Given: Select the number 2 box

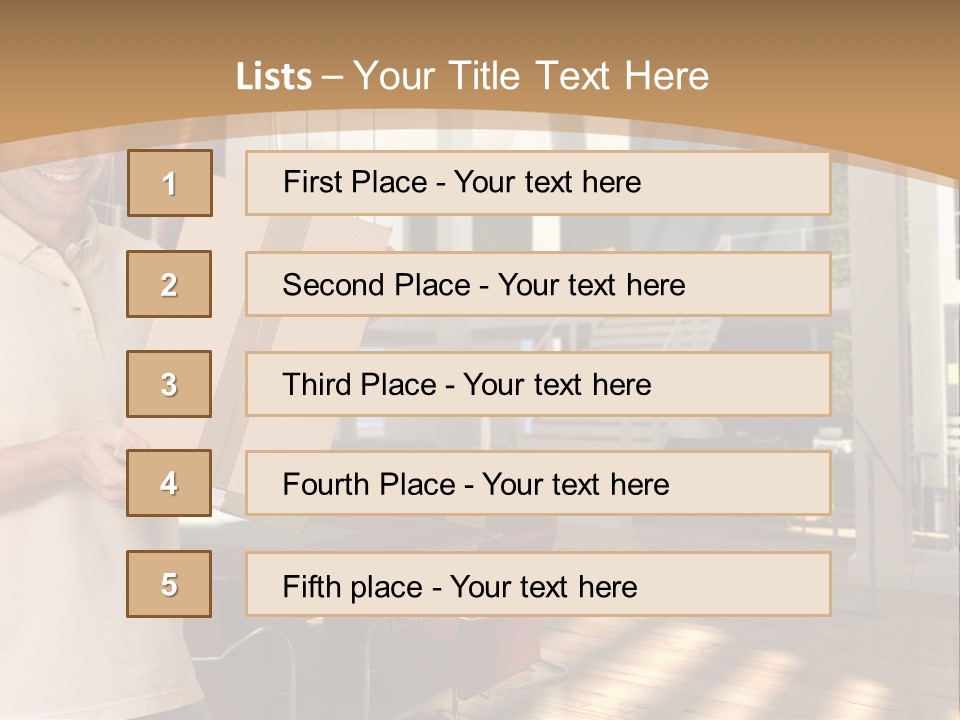Looking at the screenshot, I should click(169, 284).
